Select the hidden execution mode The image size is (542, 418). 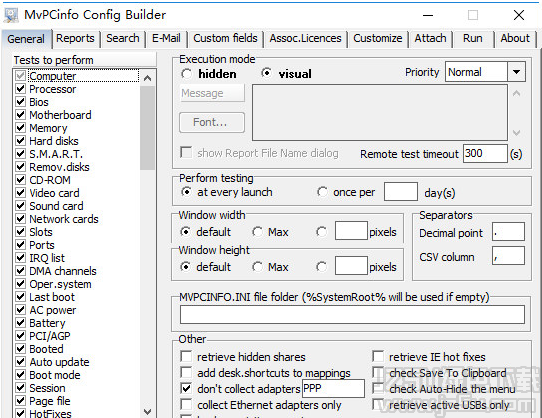pos(187,74)
